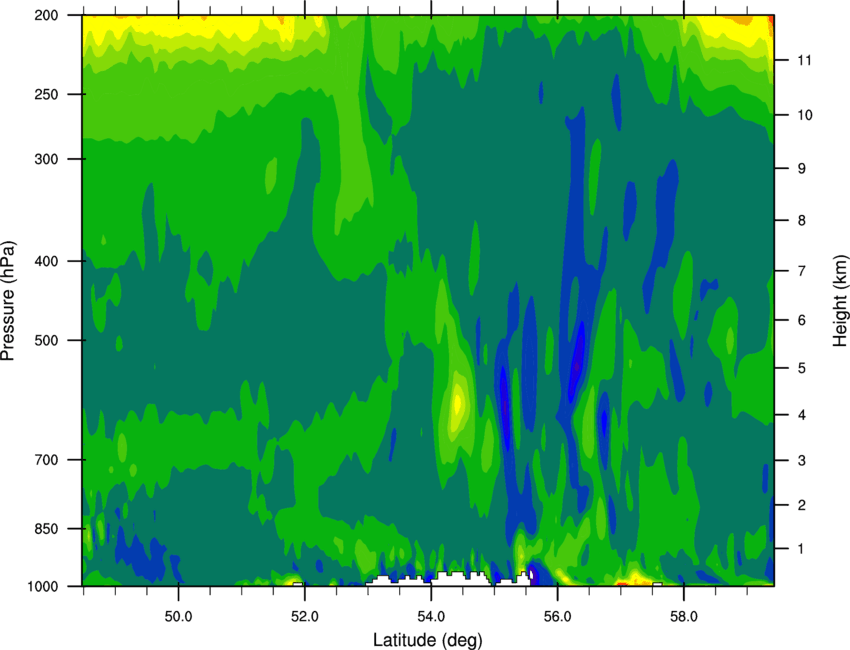Click the Latitude (deg) axis title
The height and width of the screenshot is (650, 850).
click(x=427, y=640)
